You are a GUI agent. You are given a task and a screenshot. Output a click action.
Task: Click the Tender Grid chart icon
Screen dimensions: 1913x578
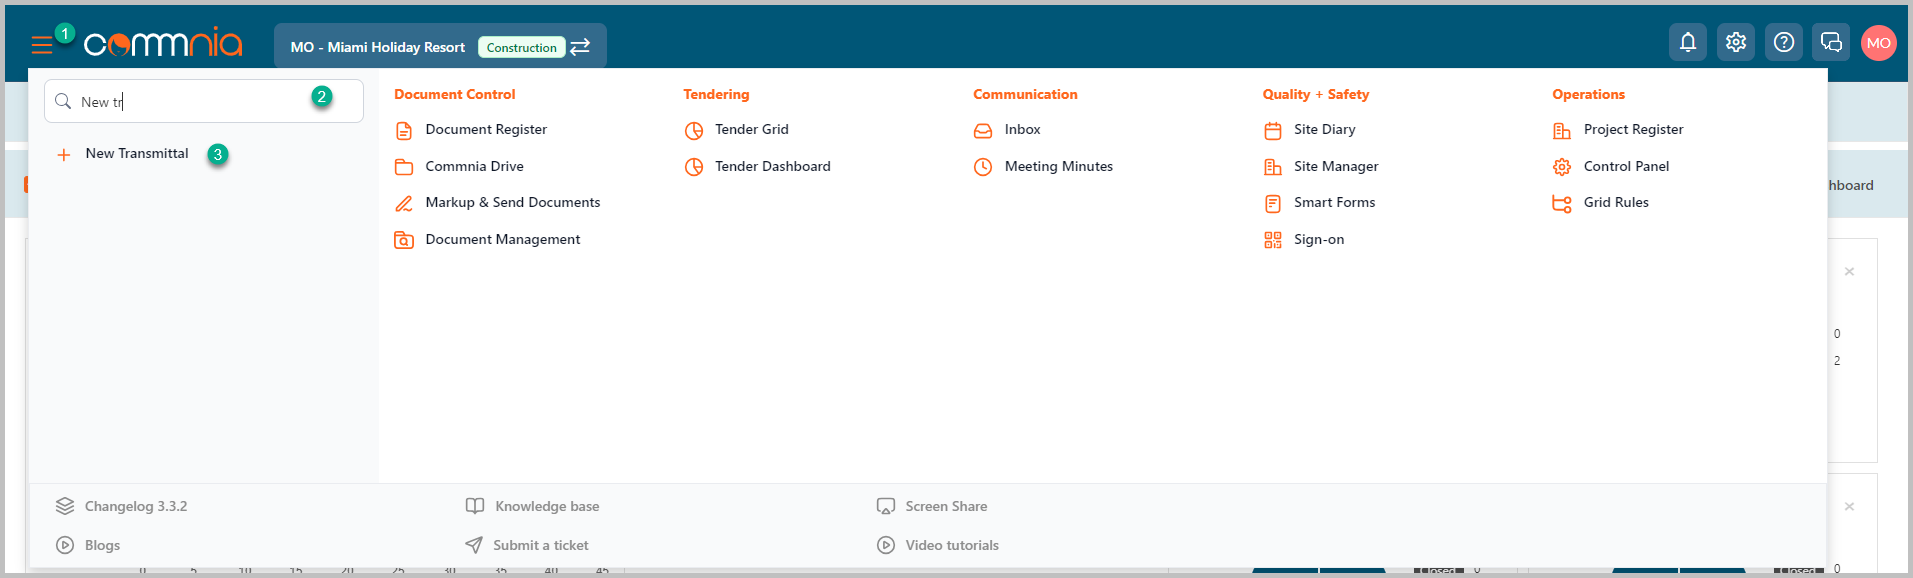click(694, 131)
